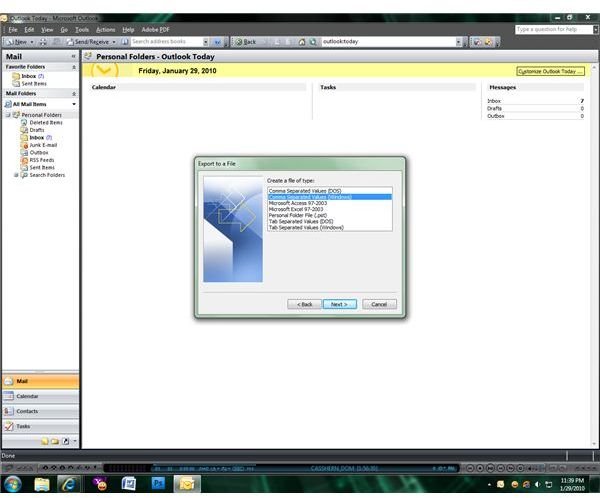Open the Help menu
Image resolution: width=600 pixels, height=498 pixels.
point(128,29)
